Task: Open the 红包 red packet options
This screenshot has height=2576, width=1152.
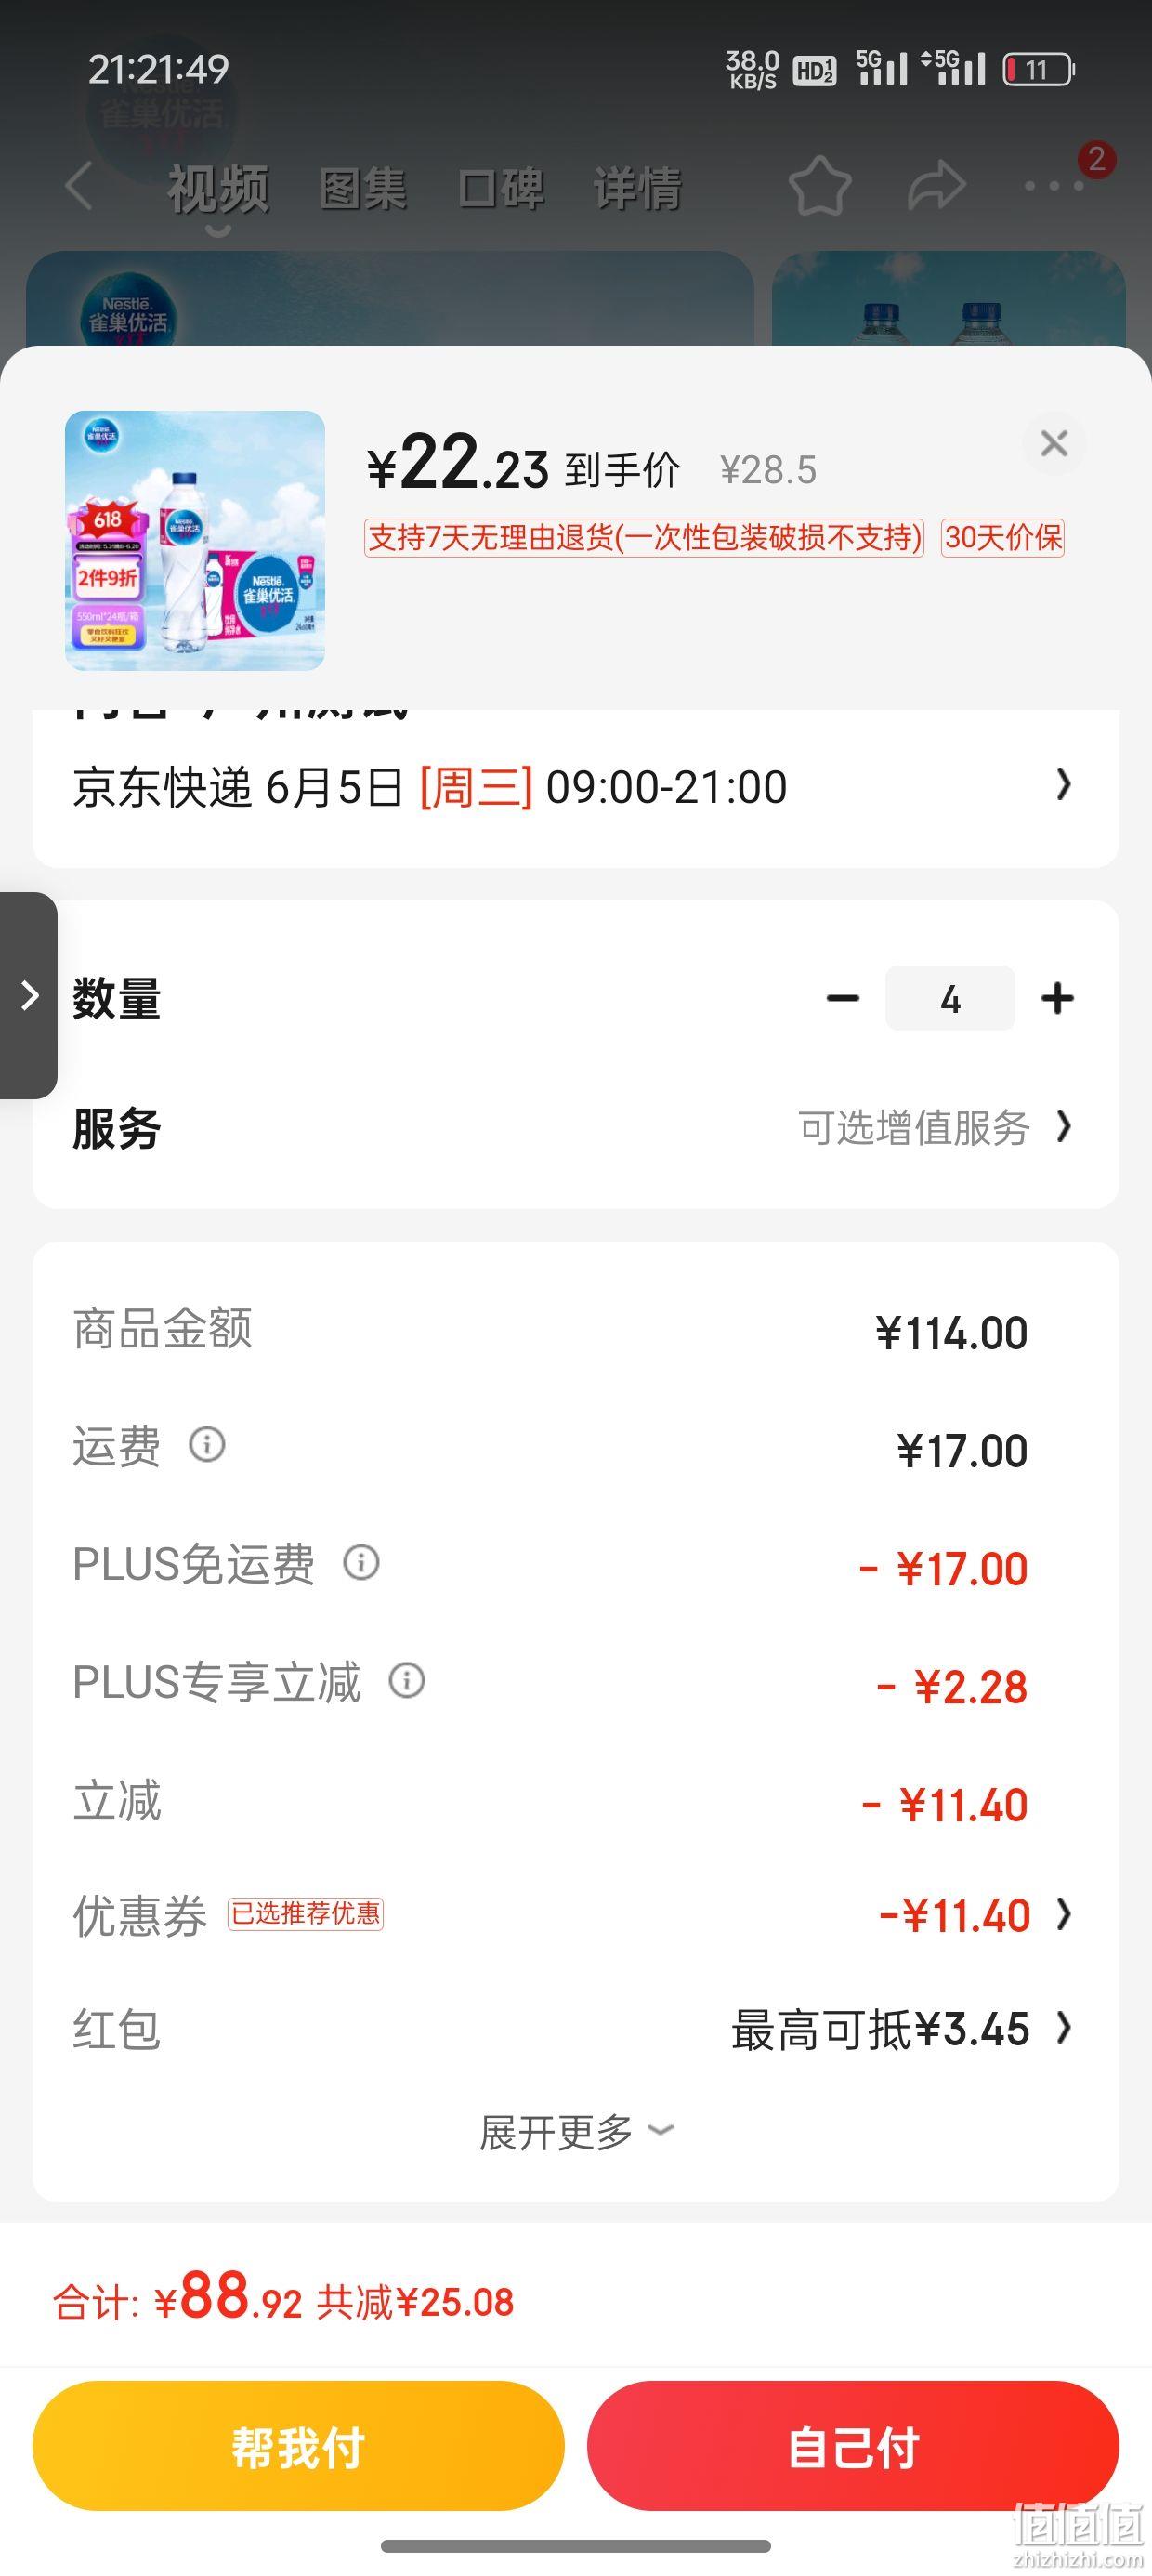Action: point(576,2030)
